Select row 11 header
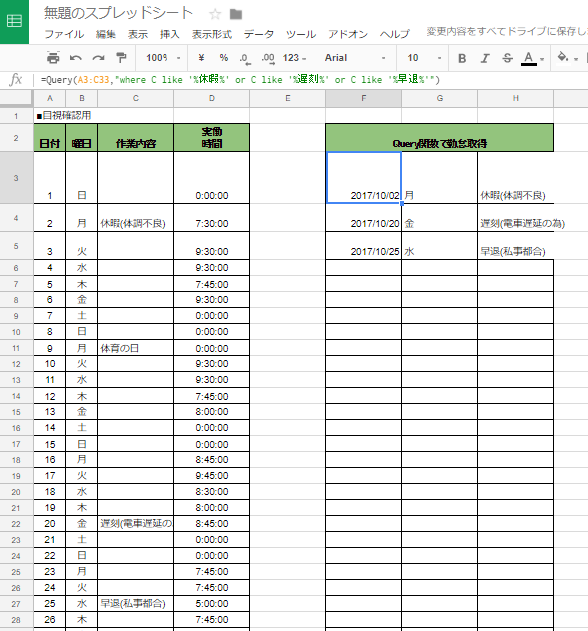Screen dimensions: 588x631 pyautogui.click(x=16, y=348)
